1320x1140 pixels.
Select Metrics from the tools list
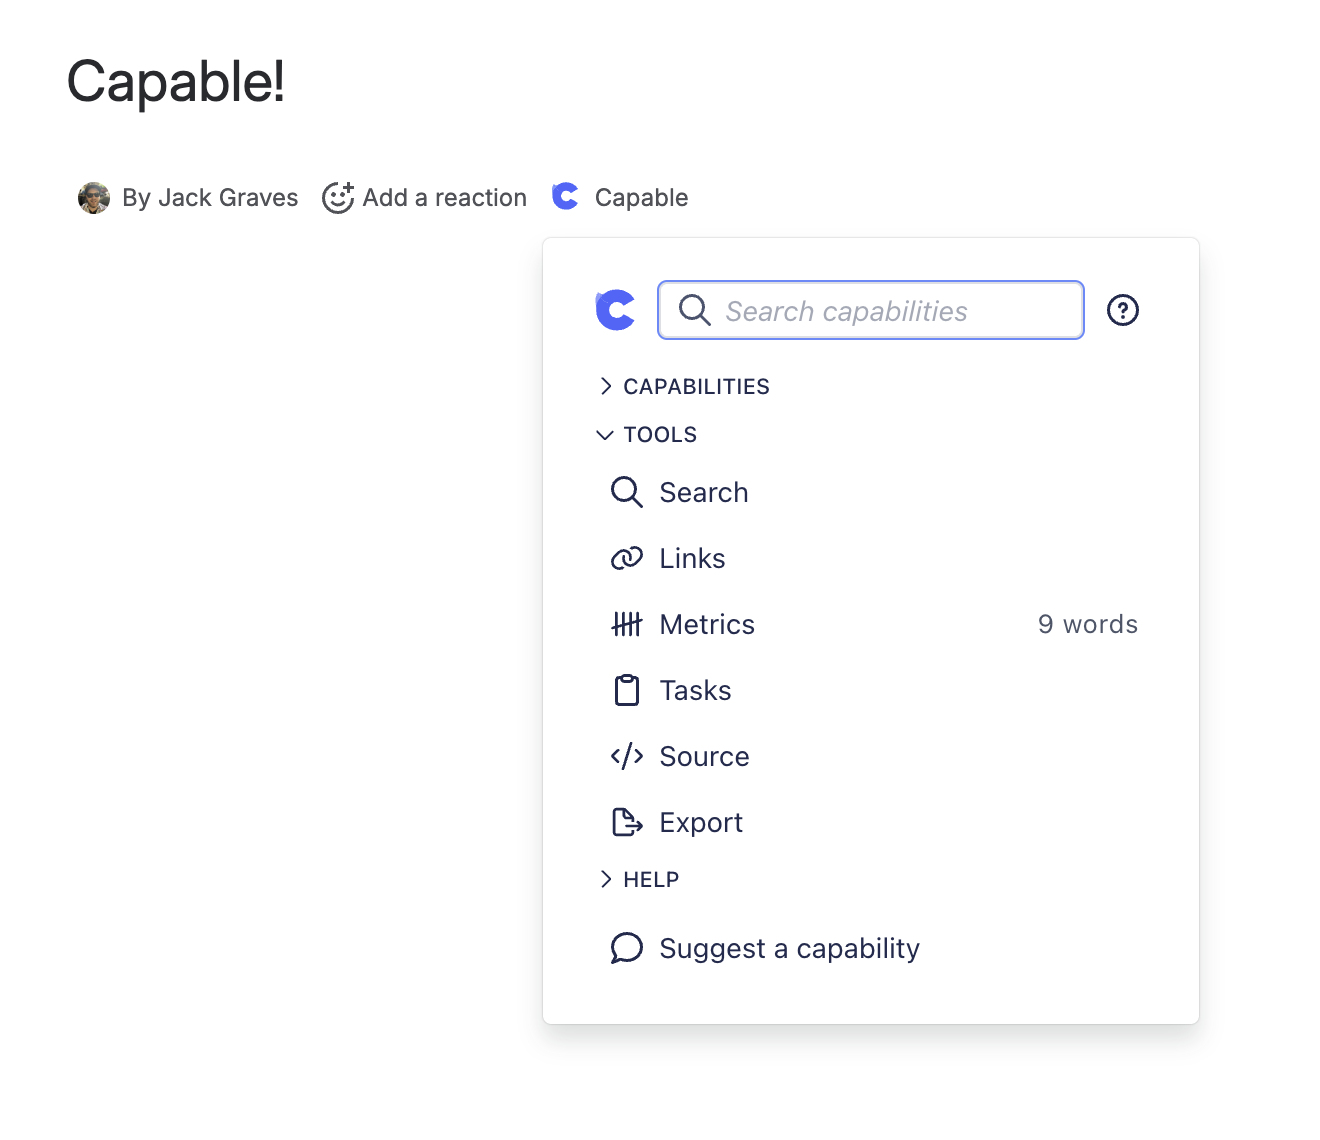[x=707, y=624]
